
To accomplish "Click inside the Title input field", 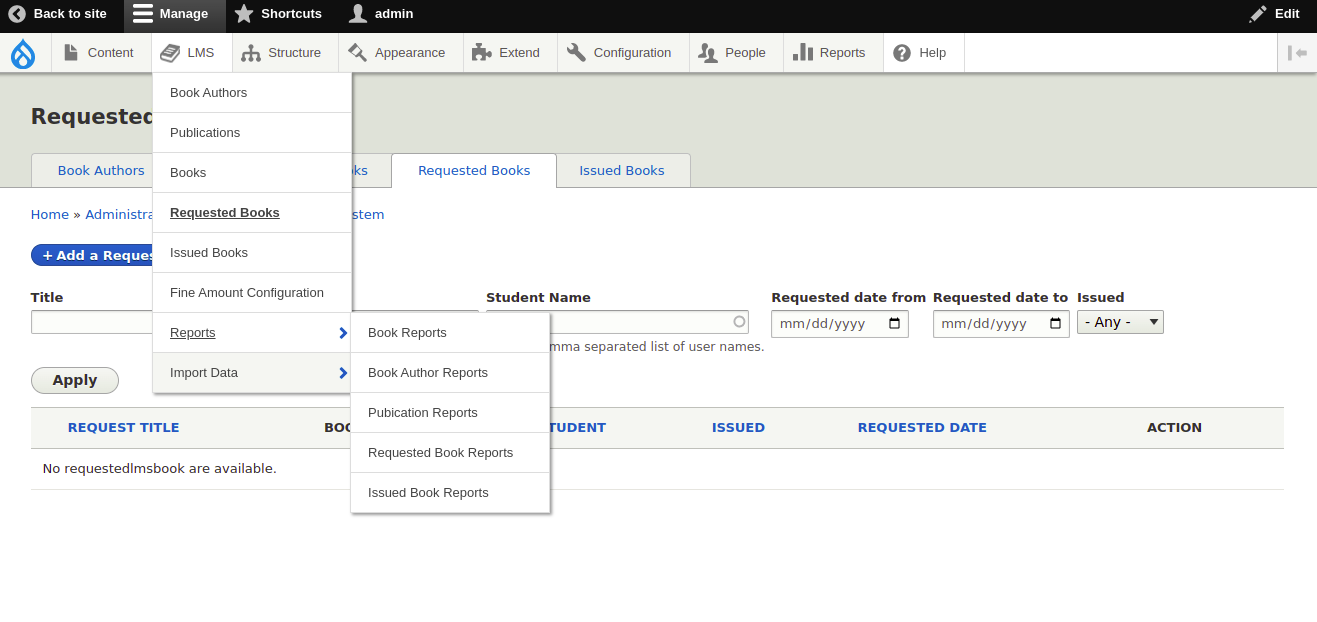I will pos(91,322).
